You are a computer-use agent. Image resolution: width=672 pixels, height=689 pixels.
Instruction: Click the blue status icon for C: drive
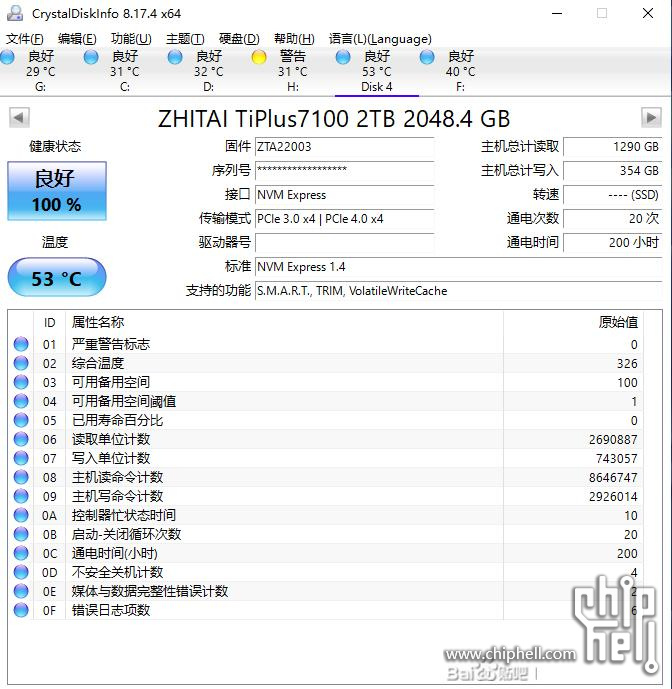(91, 57)
